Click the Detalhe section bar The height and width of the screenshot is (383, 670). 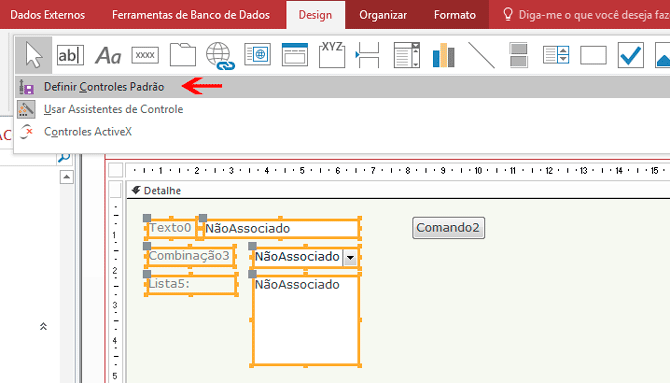click(x=398, y=191)
